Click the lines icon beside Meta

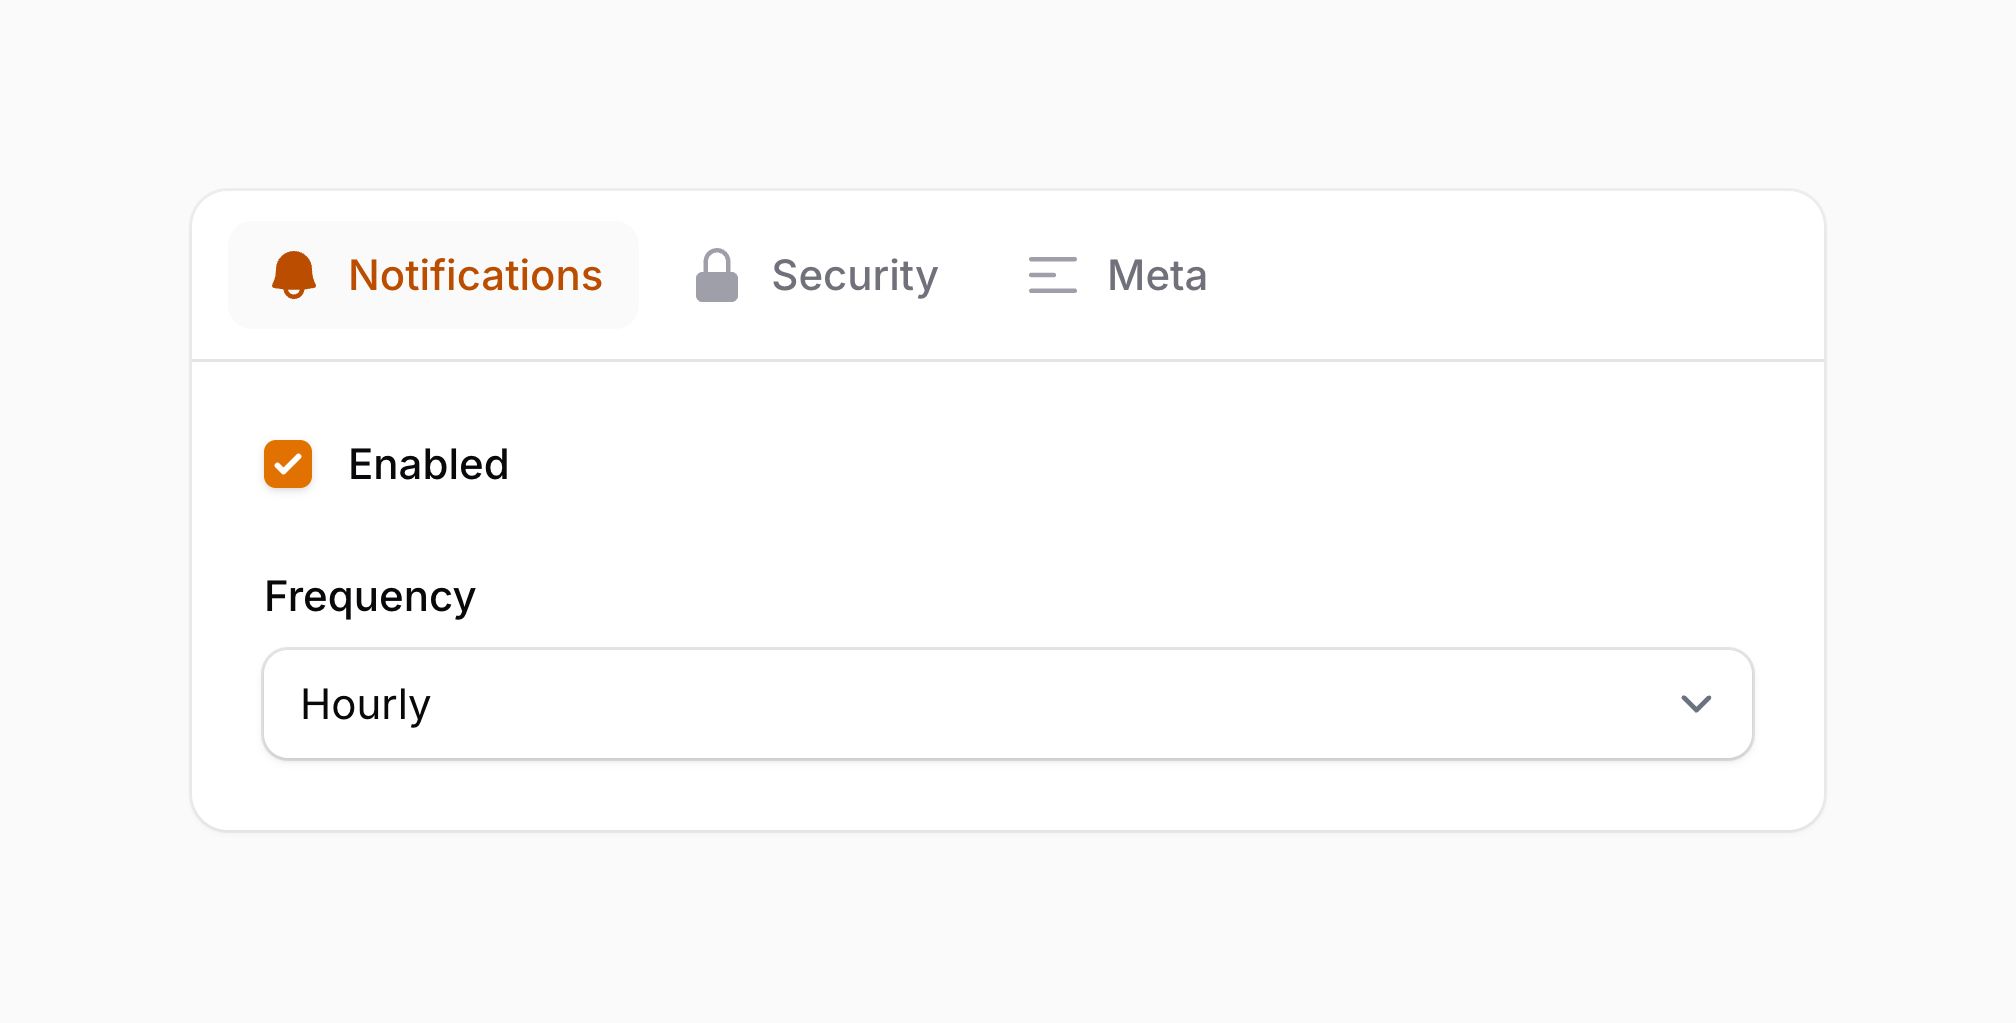[1051, 275]
